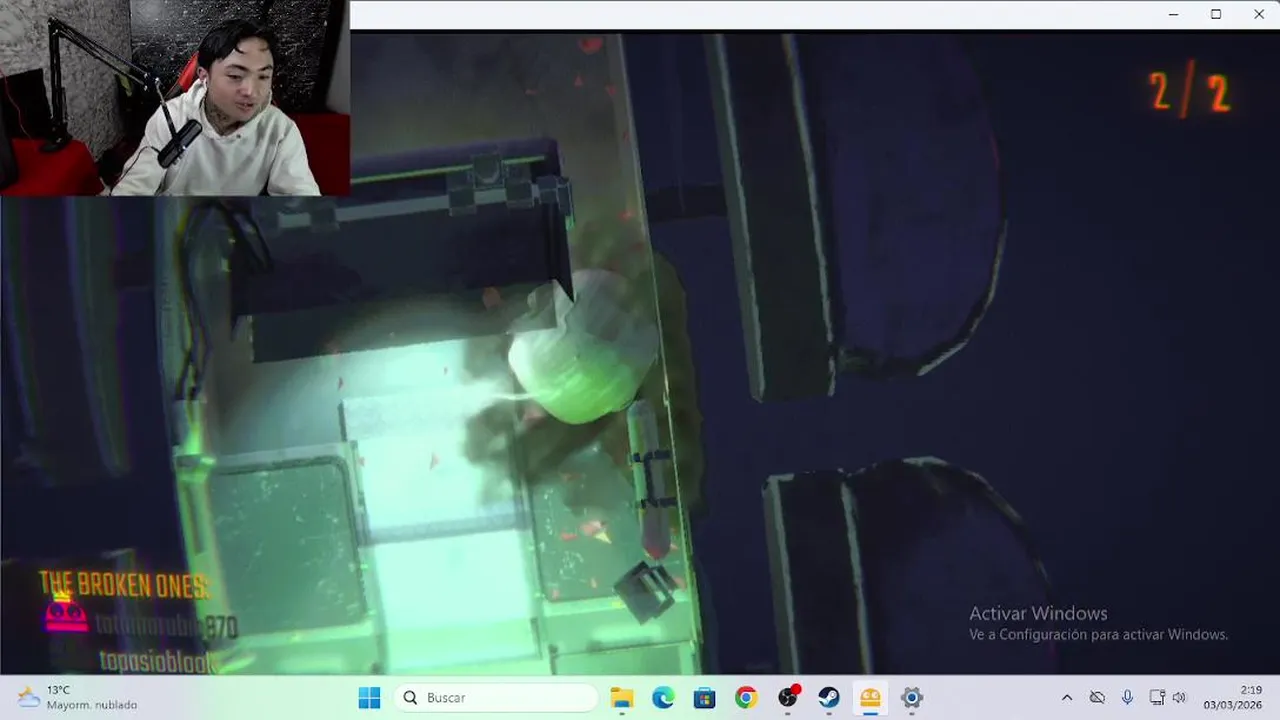This screenshot has height=720, width=1280.
Task: Open the clock showing 2:19 03/03/2026
Action: (x=1232, y=698)
